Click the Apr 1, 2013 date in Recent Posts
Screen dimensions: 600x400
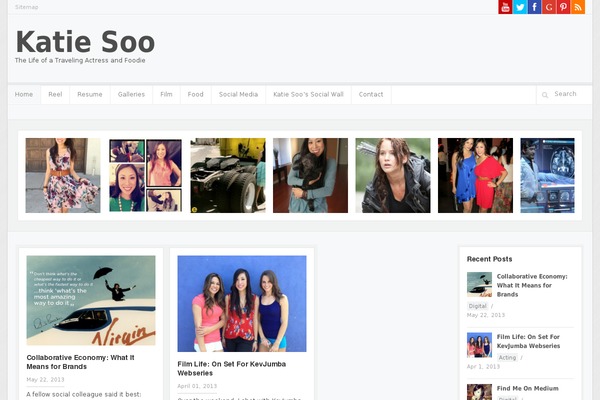tap(483, 367)
